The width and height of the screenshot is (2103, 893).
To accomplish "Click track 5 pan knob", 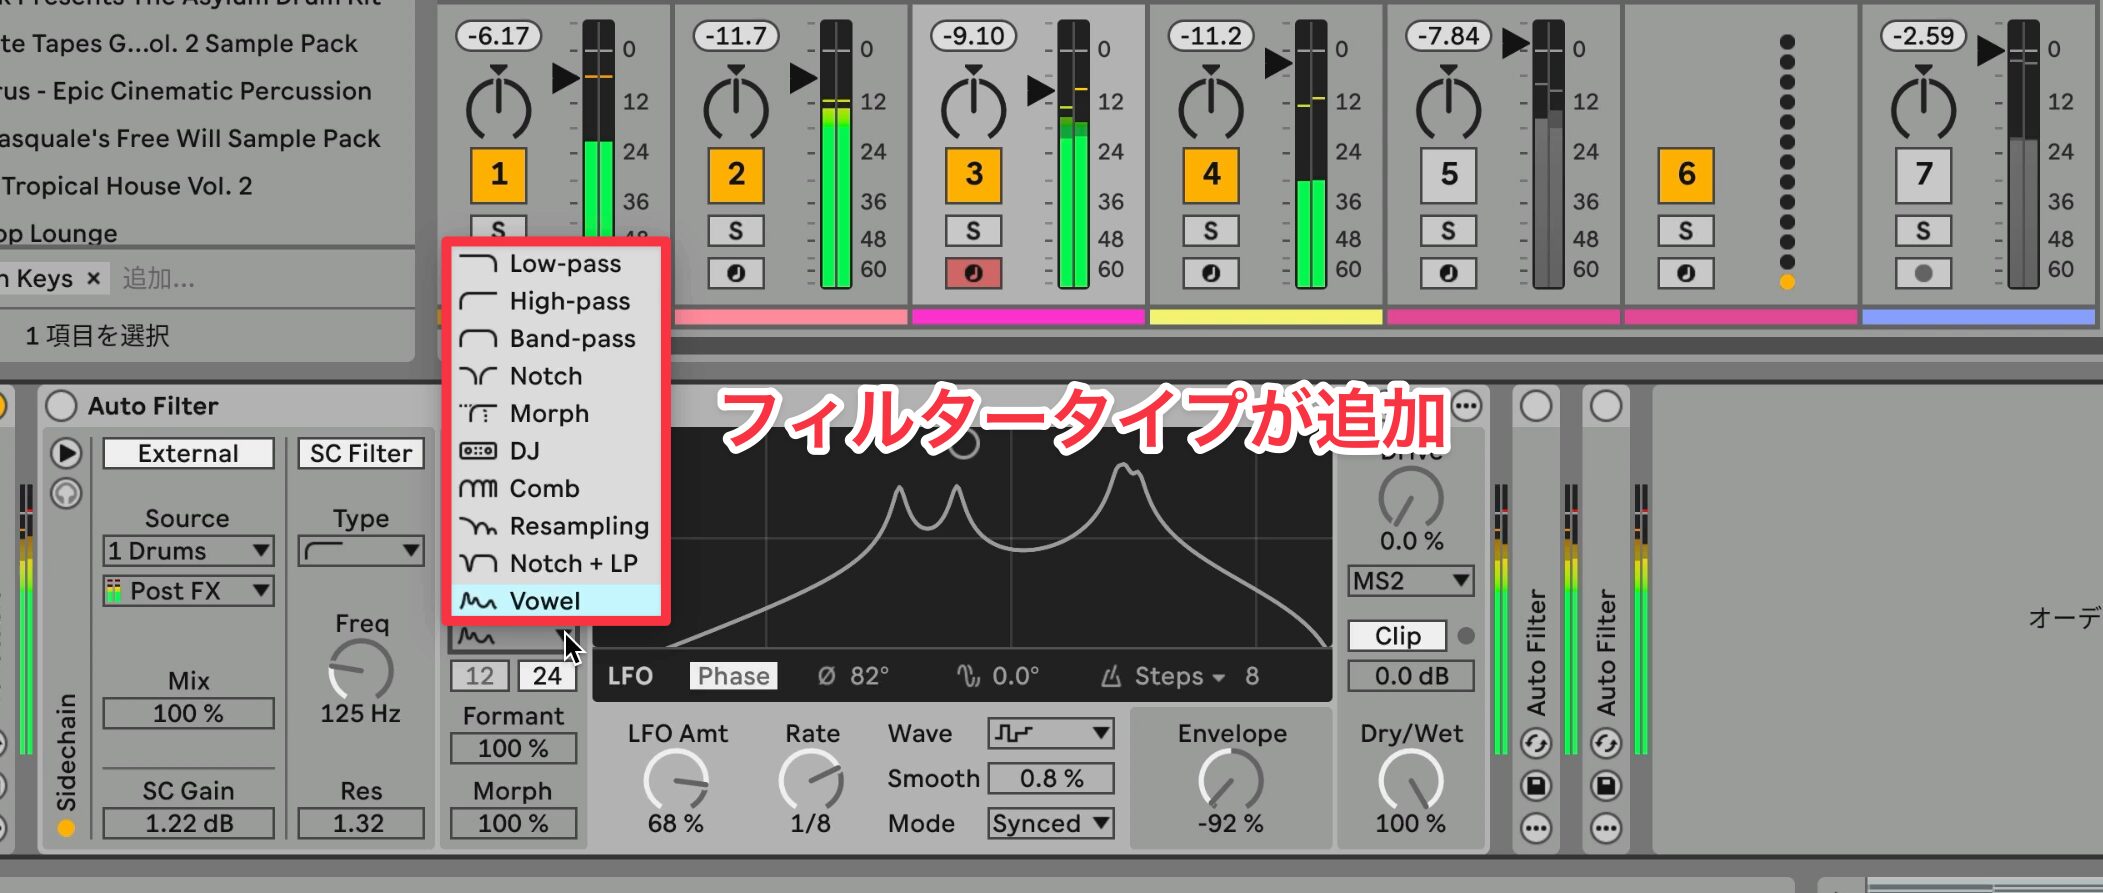I will (x=1449, y=104).
